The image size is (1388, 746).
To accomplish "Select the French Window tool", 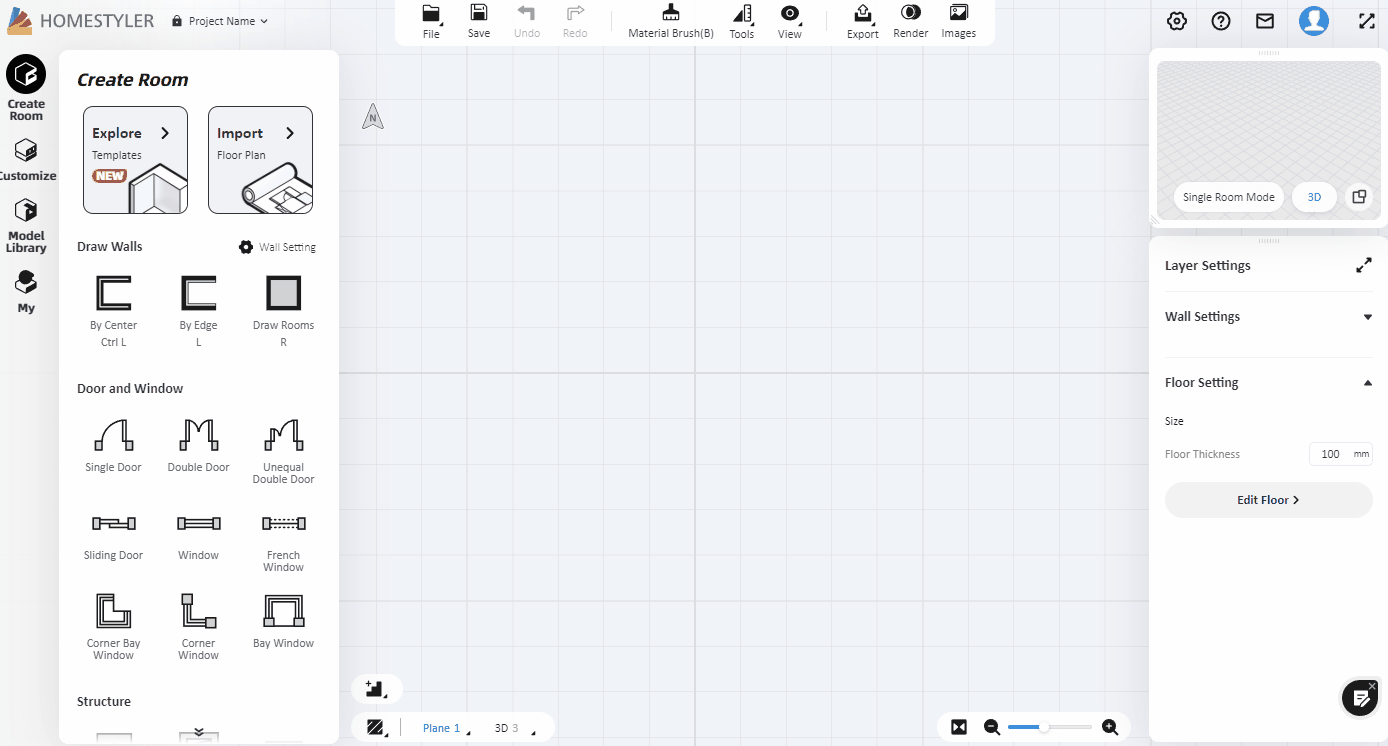I will pos(283,530).
